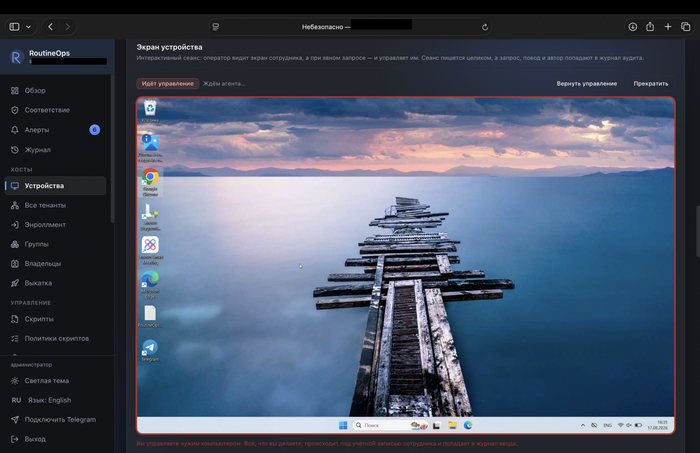Click the sidebar menu scrollbar
The height and width of the screenshot is (453, 700).
pos(112,148)
